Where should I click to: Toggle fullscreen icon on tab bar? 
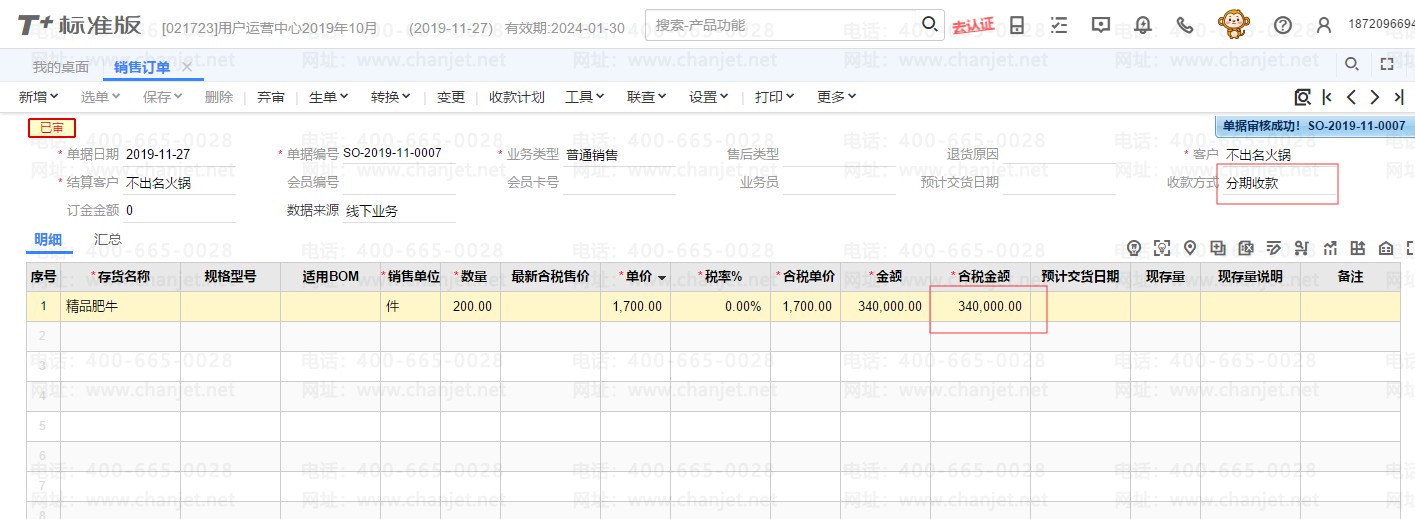click(1387, 65)
